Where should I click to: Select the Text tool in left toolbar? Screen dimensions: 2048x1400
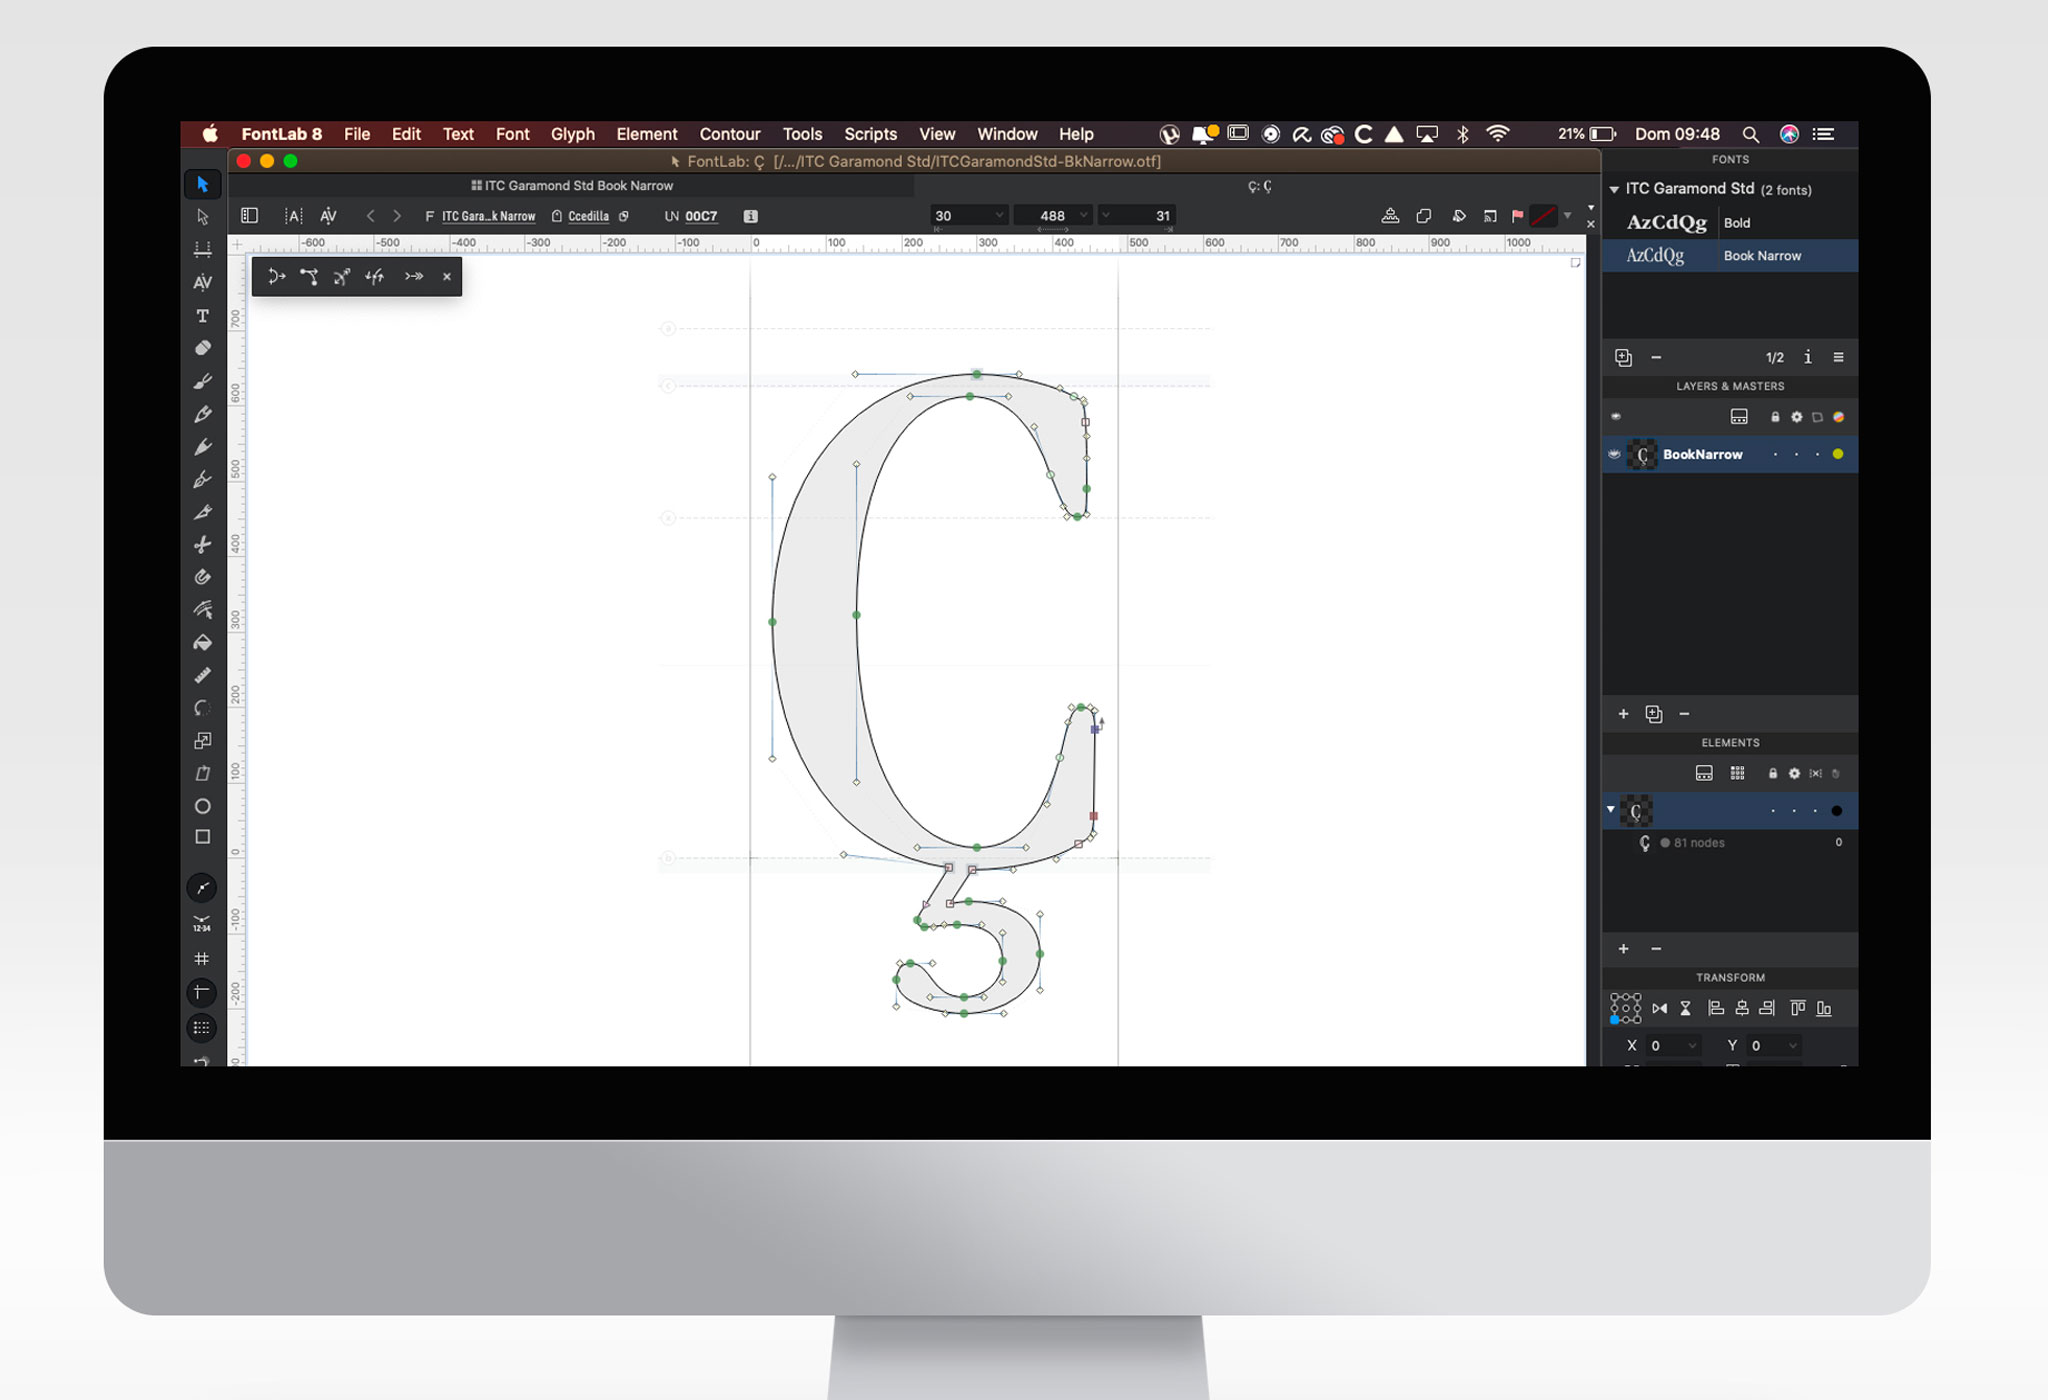pyautogui.click(x=202, y=316)
